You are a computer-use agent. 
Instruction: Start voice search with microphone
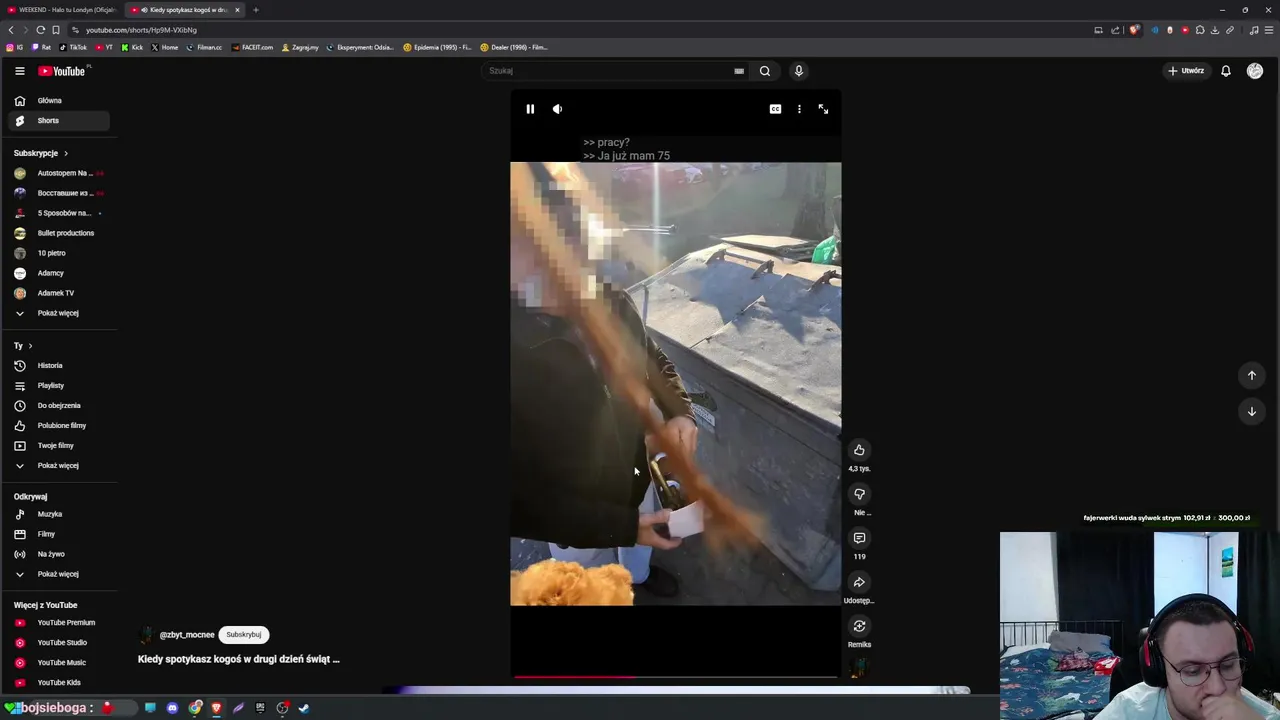click(x=798, y=71)
